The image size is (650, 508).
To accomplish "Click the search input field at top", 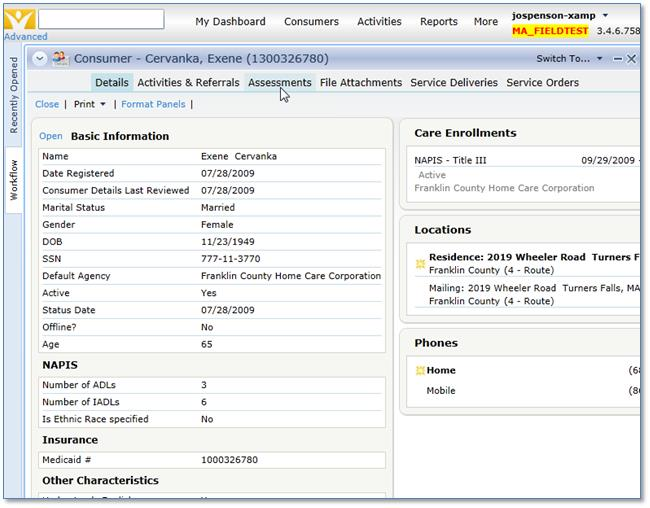I will (x=101, y=19).
